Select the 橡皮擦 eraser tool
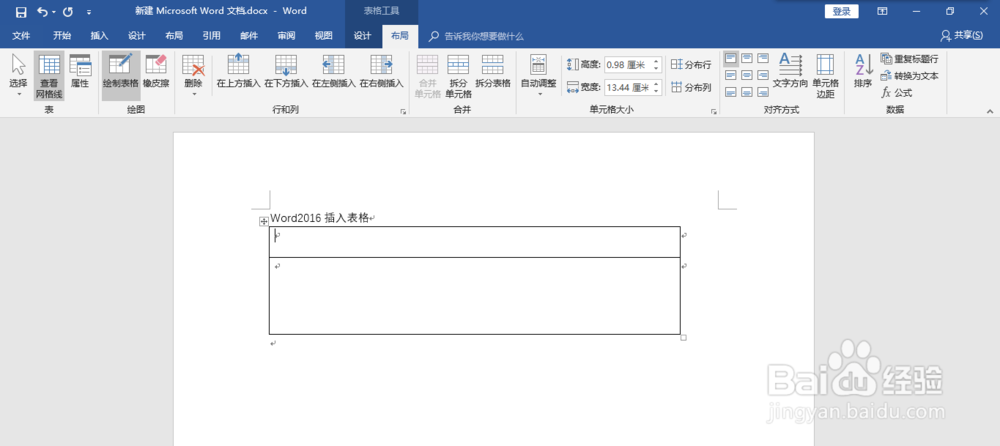Viewport: 1000px width, 446px height. pos(156,71)
